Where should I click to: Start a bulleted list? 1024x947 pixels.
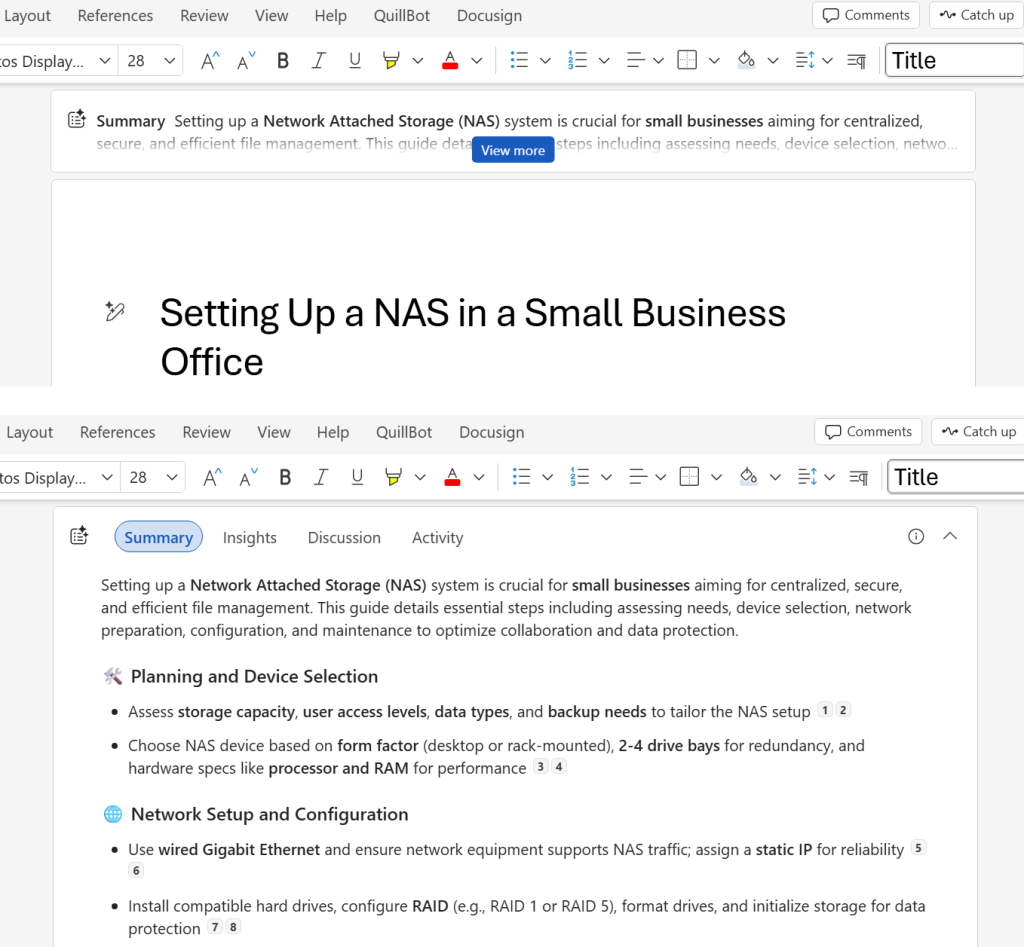pos(519,60)
